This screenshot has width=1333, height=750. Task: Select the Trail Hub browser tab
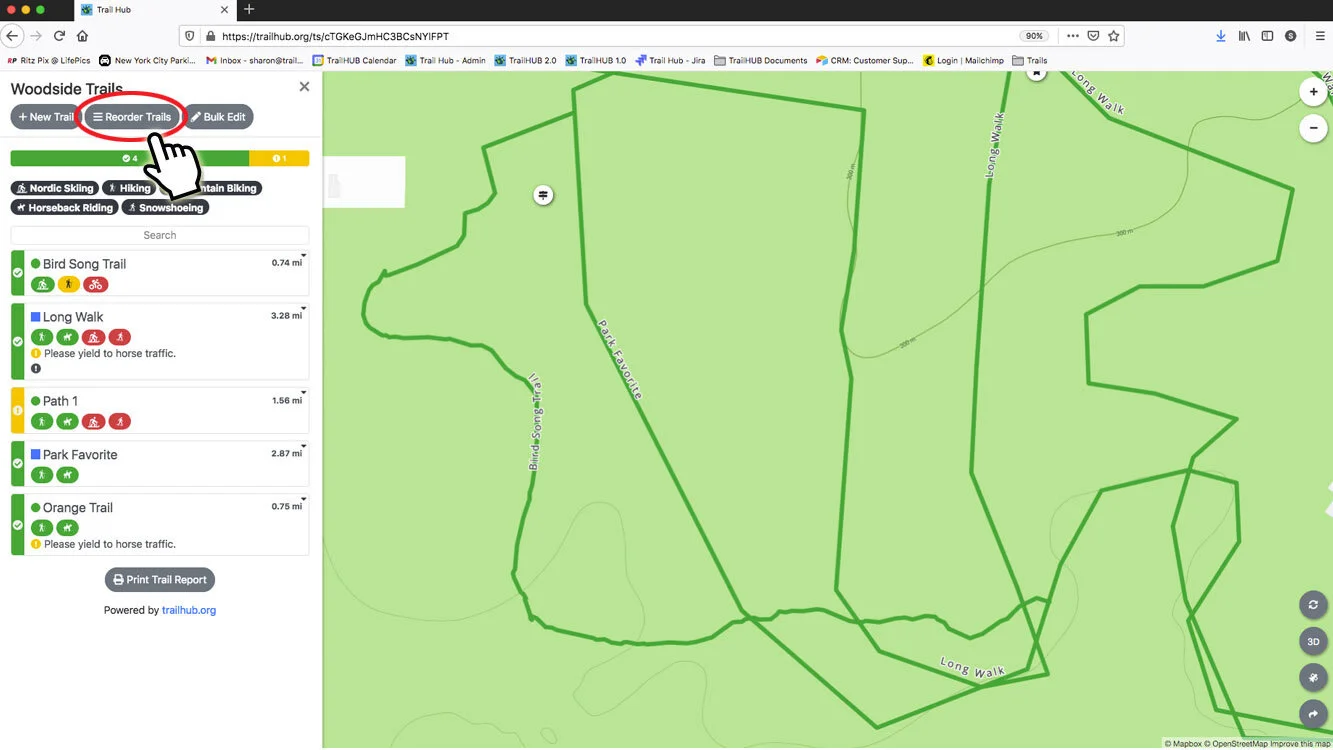tap(153, 10)
